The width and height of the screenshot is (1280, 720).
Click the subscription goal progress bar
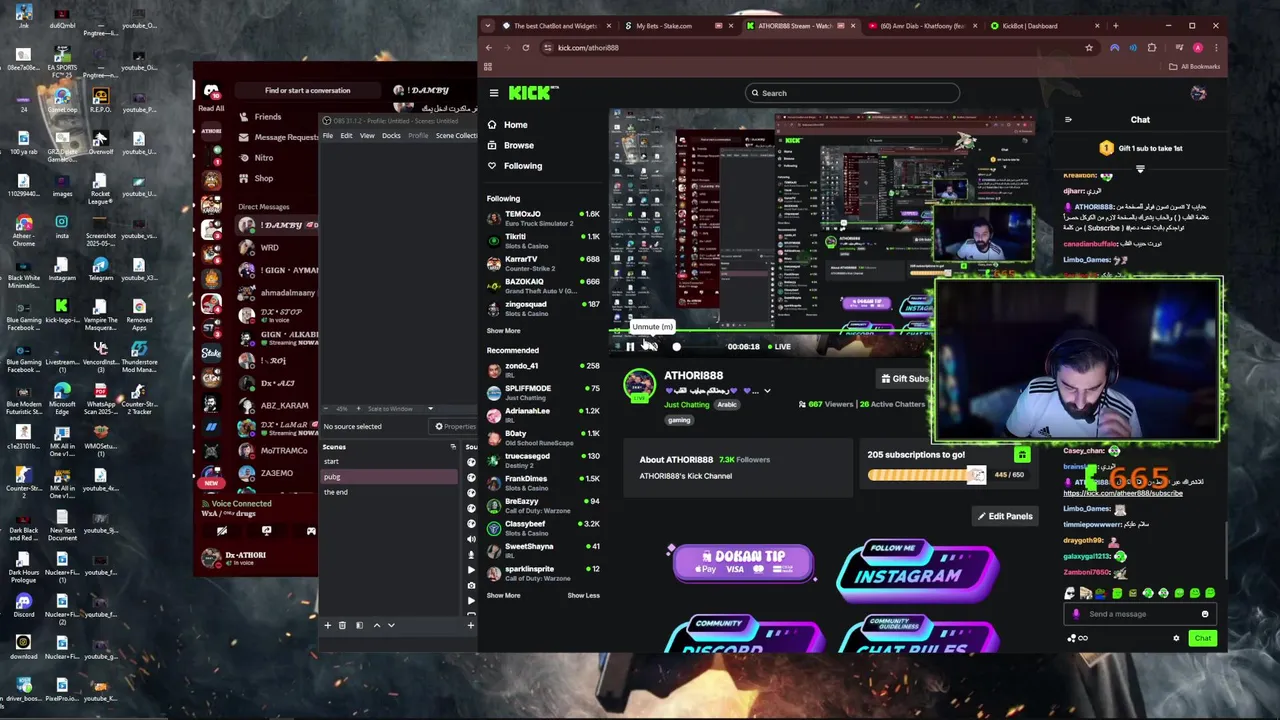click(927, 475)
